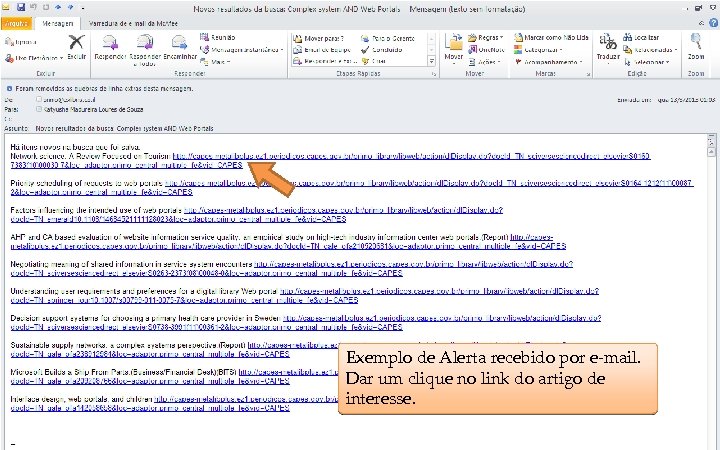Image resolution: width=720 pixels, height=450 pixels.
Task: Switch to the Mensagem tab
Action: click(x=57, y=23)
